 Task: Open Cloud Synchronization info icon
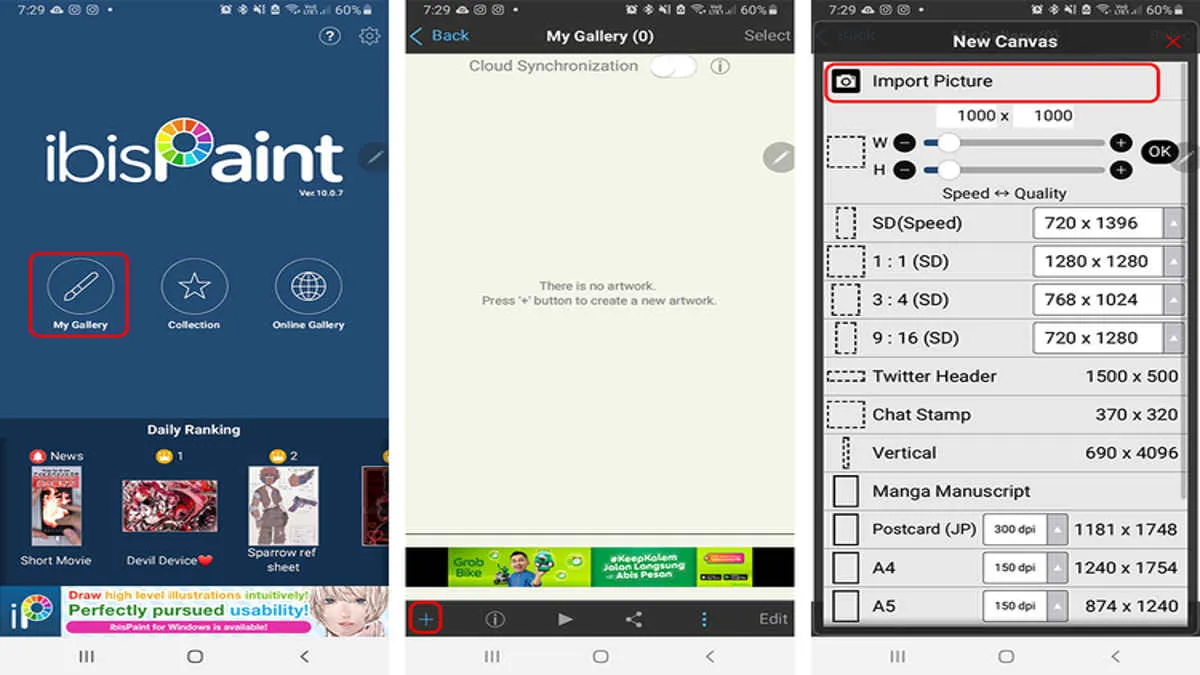[719, 66]
